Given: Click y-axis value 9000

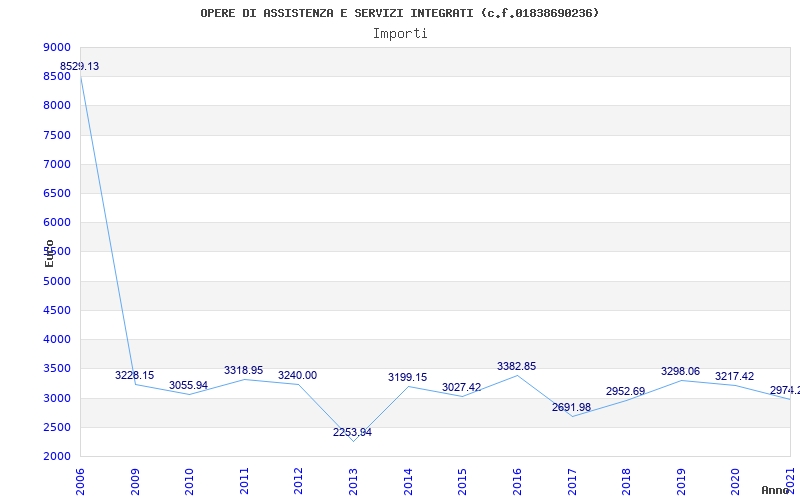Looking at the screenshot, I should pos(57,47).
